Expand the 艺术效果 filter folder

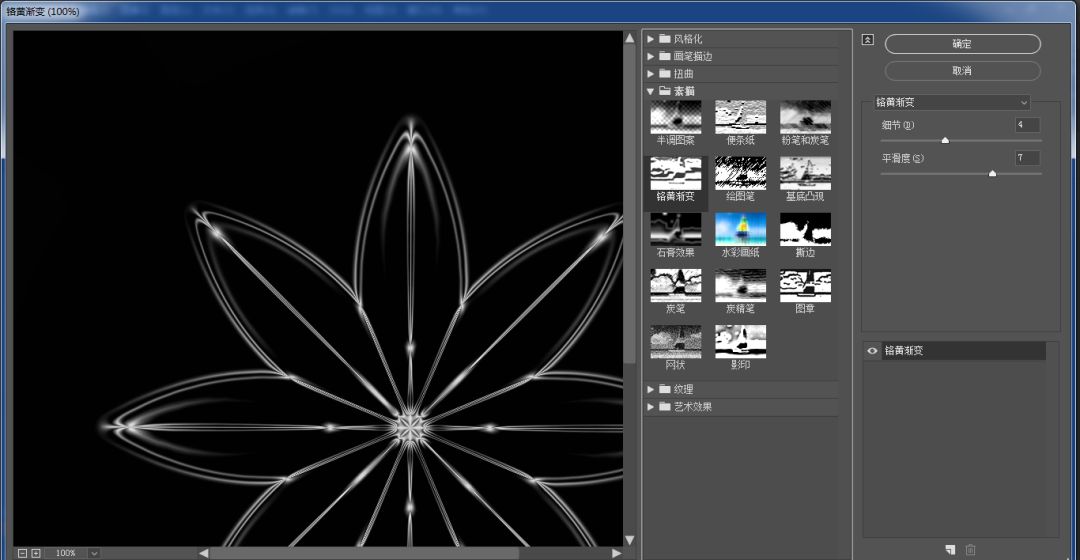click(x=651, y=407)
